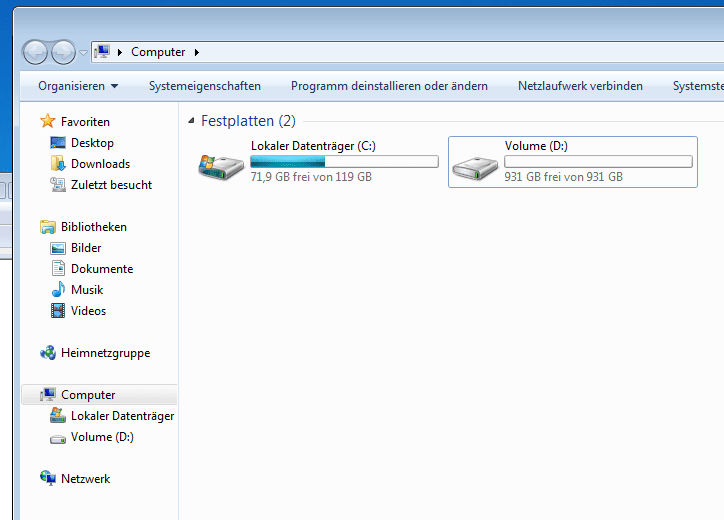This screenshot has height=520, width=724.
Task: Open the Videos library
Action: pyautogui.click(x=89, y=311)
